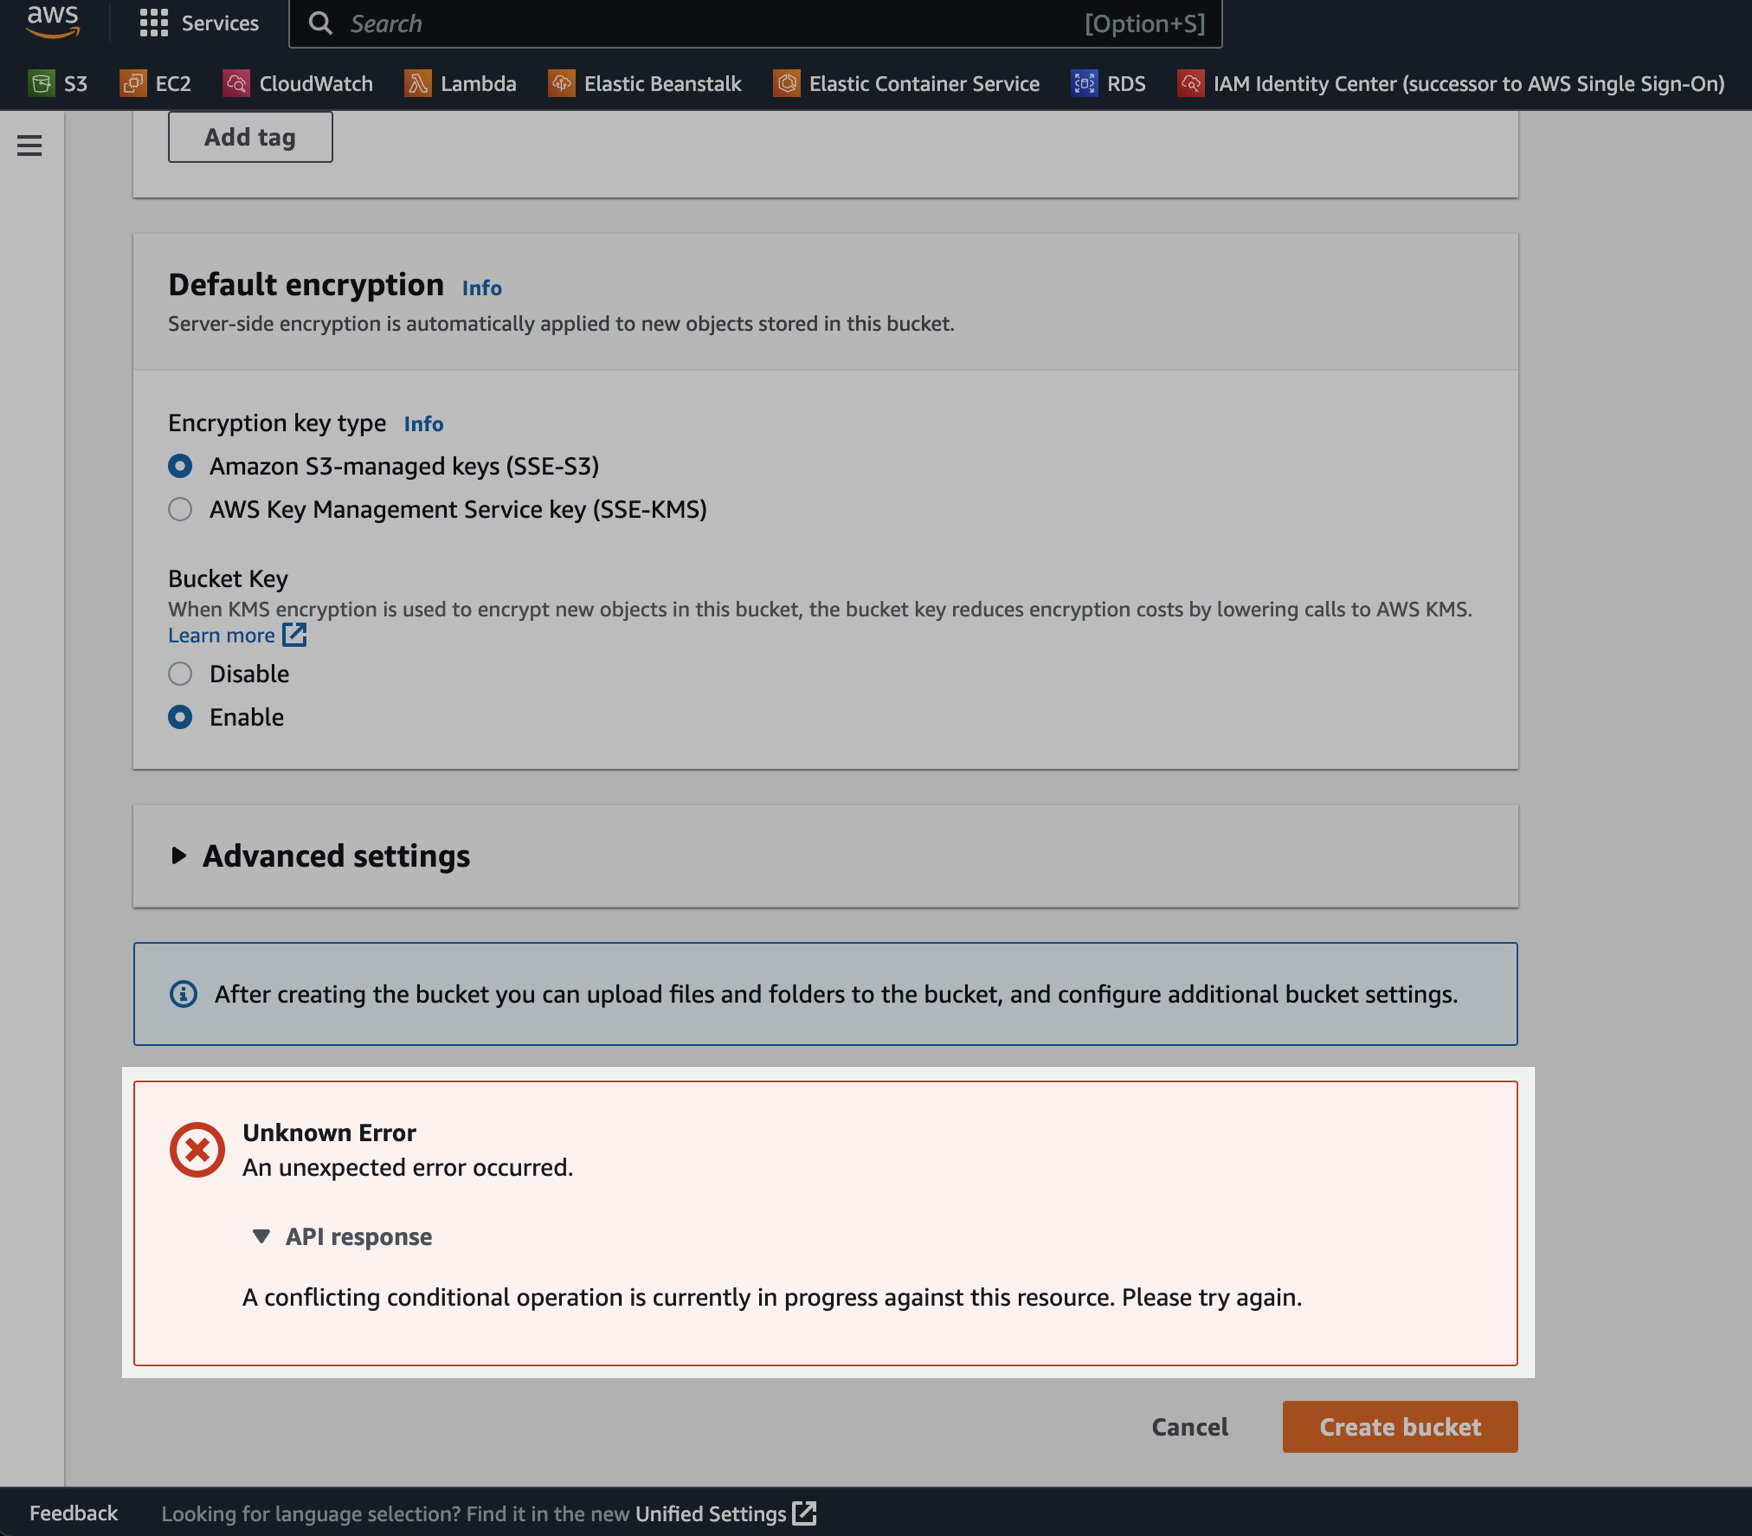1752x1536 pixels.
Task: Open the hamburger side navigation menu
Action: [x=30, y=146]
